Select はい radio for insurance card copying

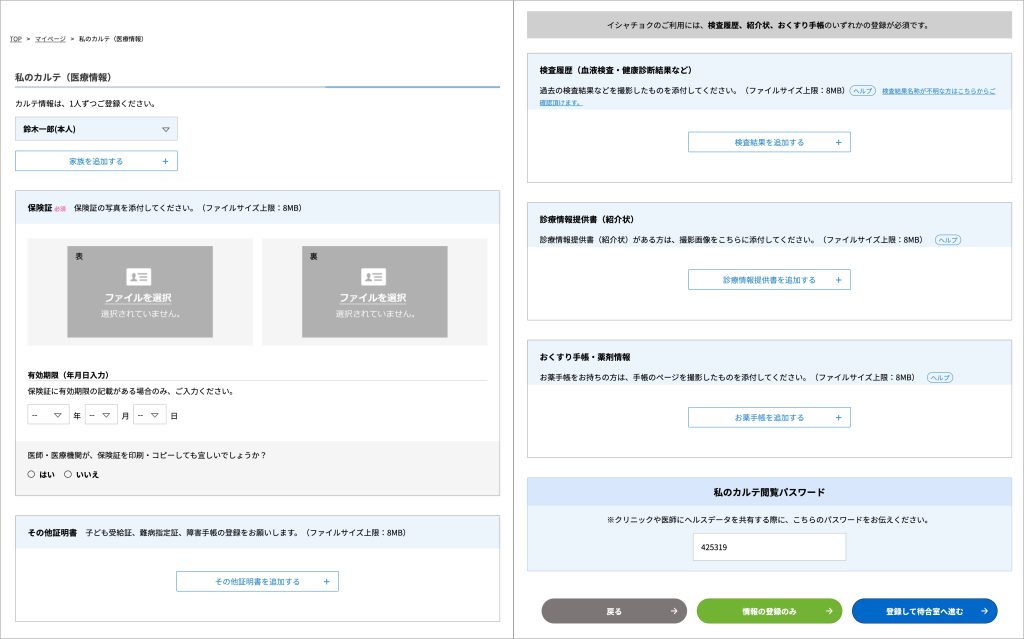31,474
